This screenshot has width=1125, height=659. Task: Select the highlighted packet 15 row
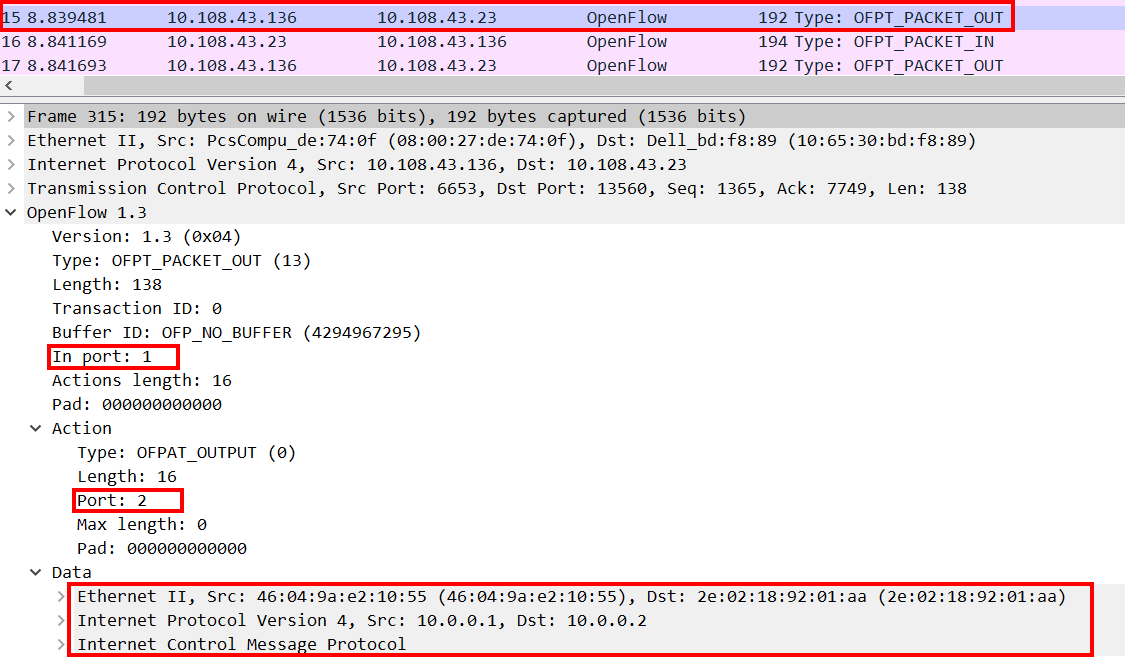pos(400,16)
